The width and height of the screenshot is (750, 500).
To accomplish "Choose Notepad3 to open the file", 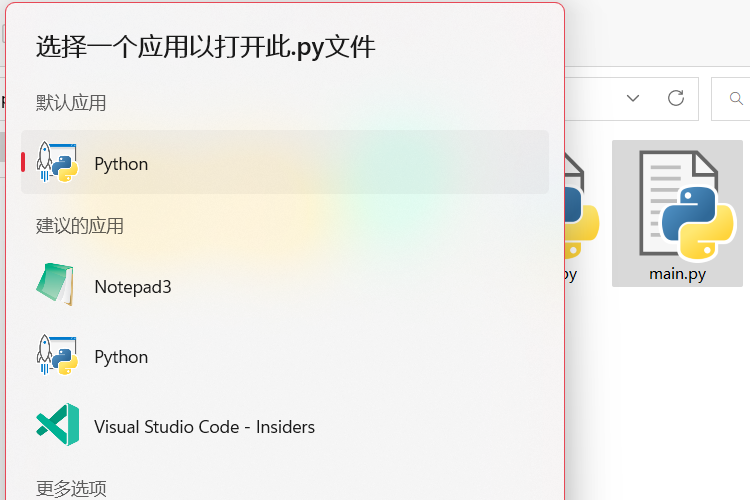I will 285,286.
